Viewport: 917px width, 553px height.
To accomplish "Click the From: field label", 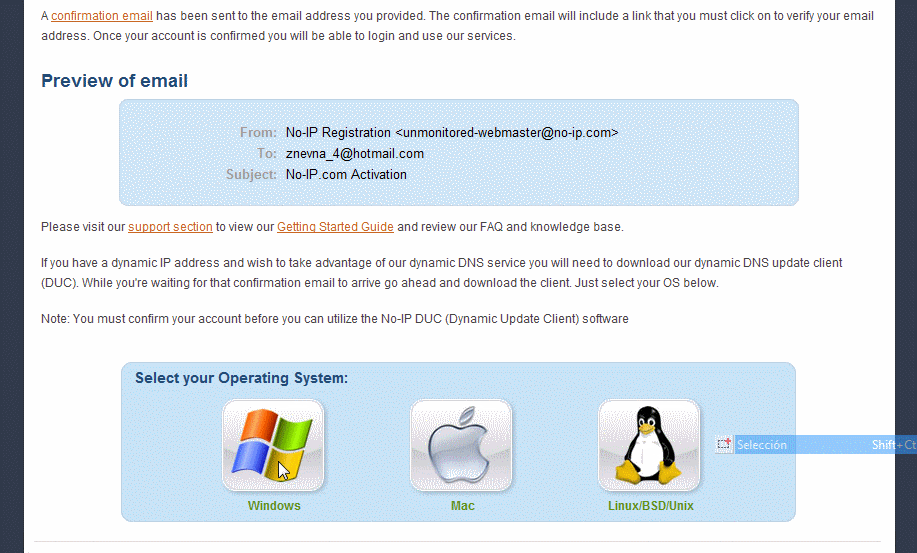I will pyautogui.click(x=258, y=133).
